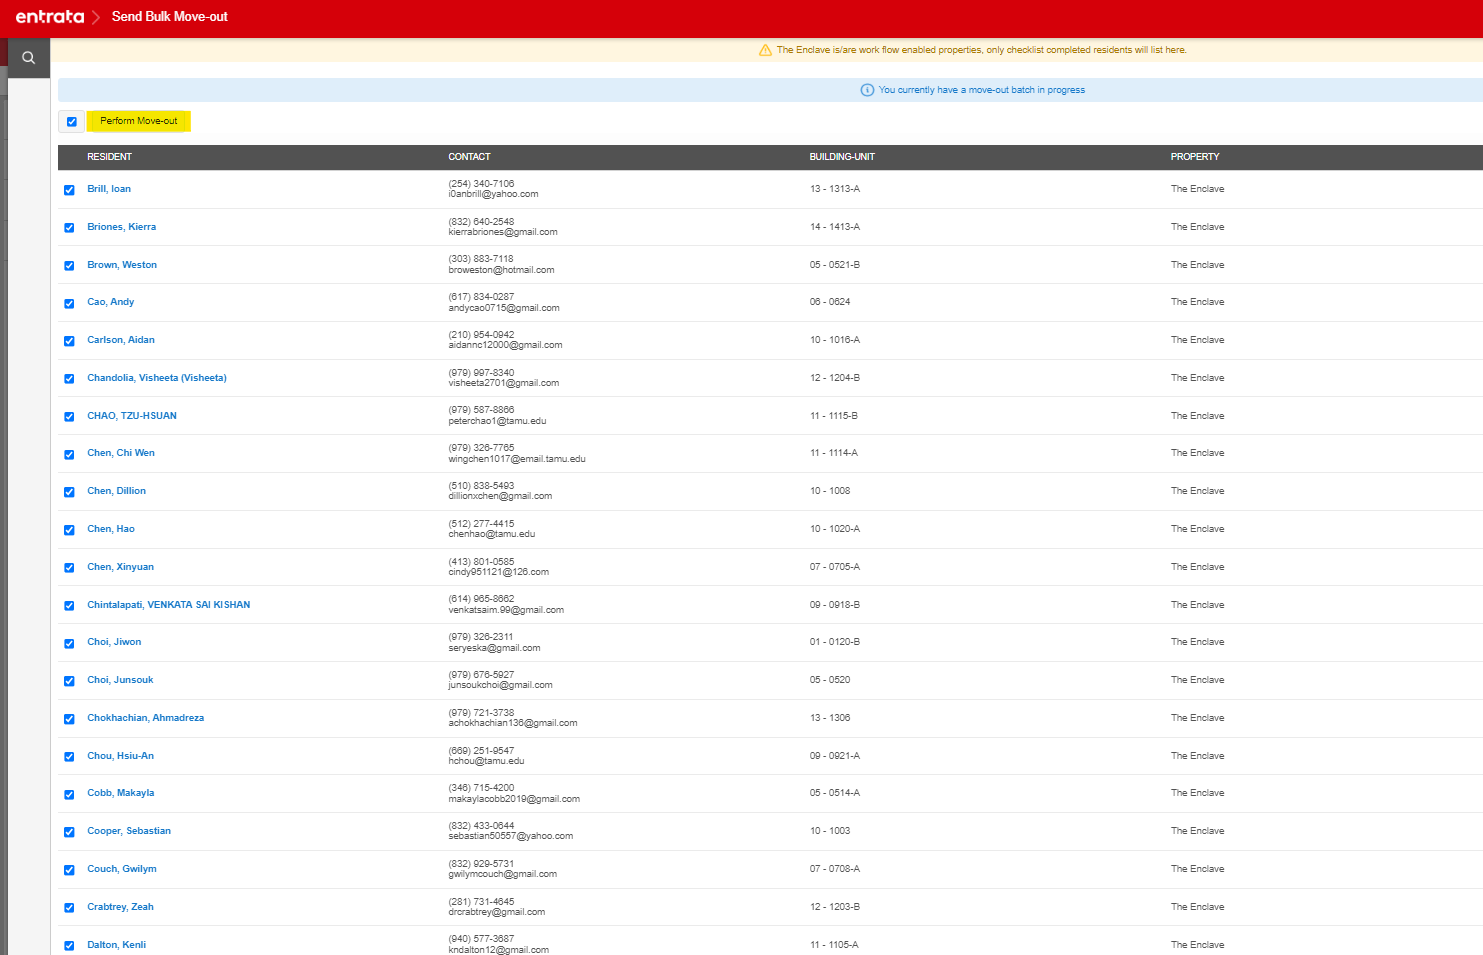Toggle the checkbox for Cao, Andy
The height and width of the screenshot is (955, 1483).
pyautogui.click(x=69, y=303)
